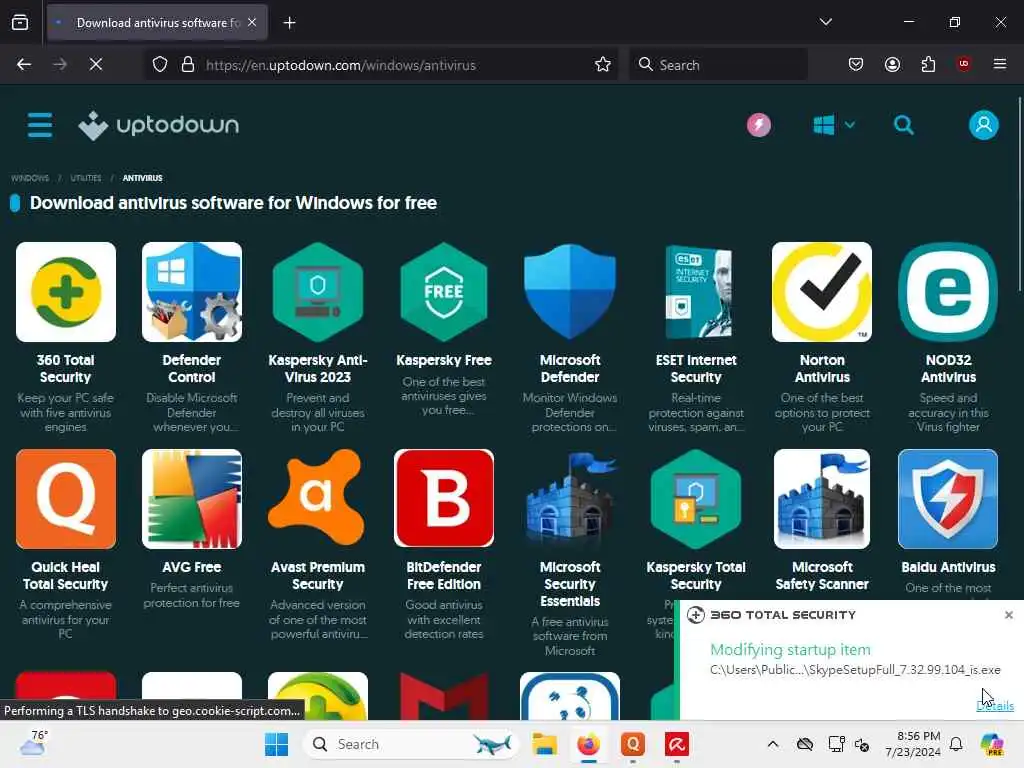
Task: Open weather widget showing 76°
Action: point(33,743)
